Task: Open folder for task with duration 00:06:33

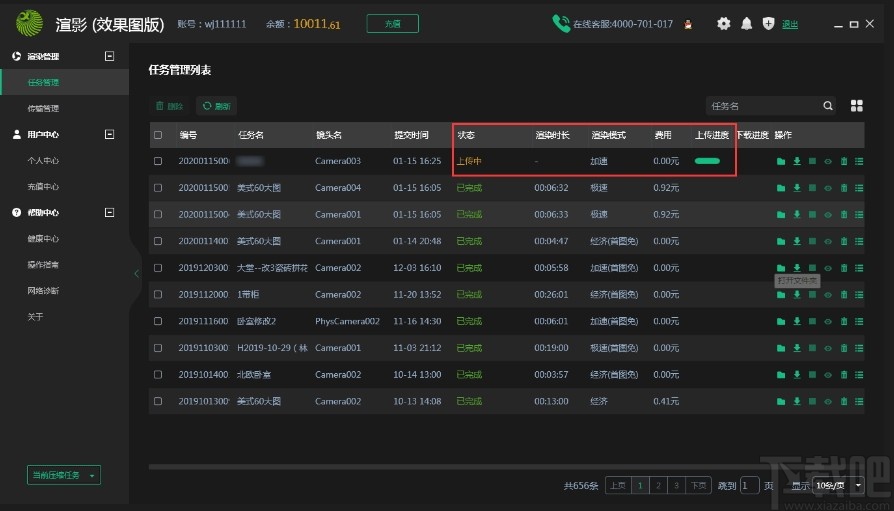Action: [781, 215]
